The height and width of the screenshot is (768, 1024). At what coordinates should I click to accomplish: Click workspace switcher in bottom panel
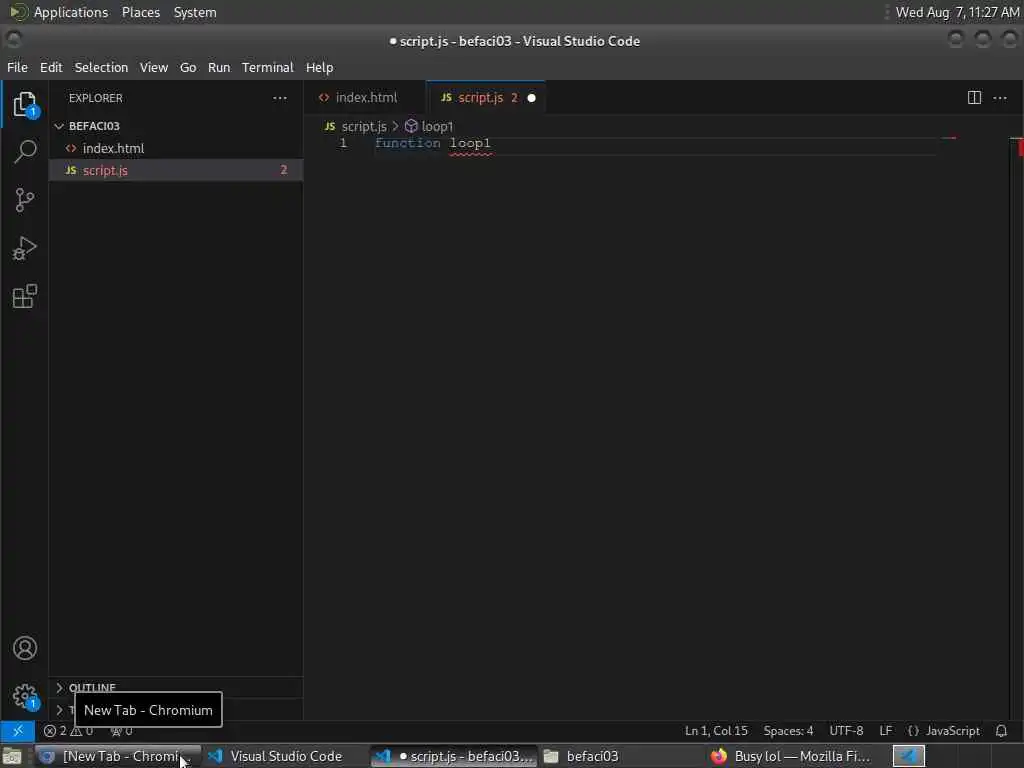[x=908, y=756]
